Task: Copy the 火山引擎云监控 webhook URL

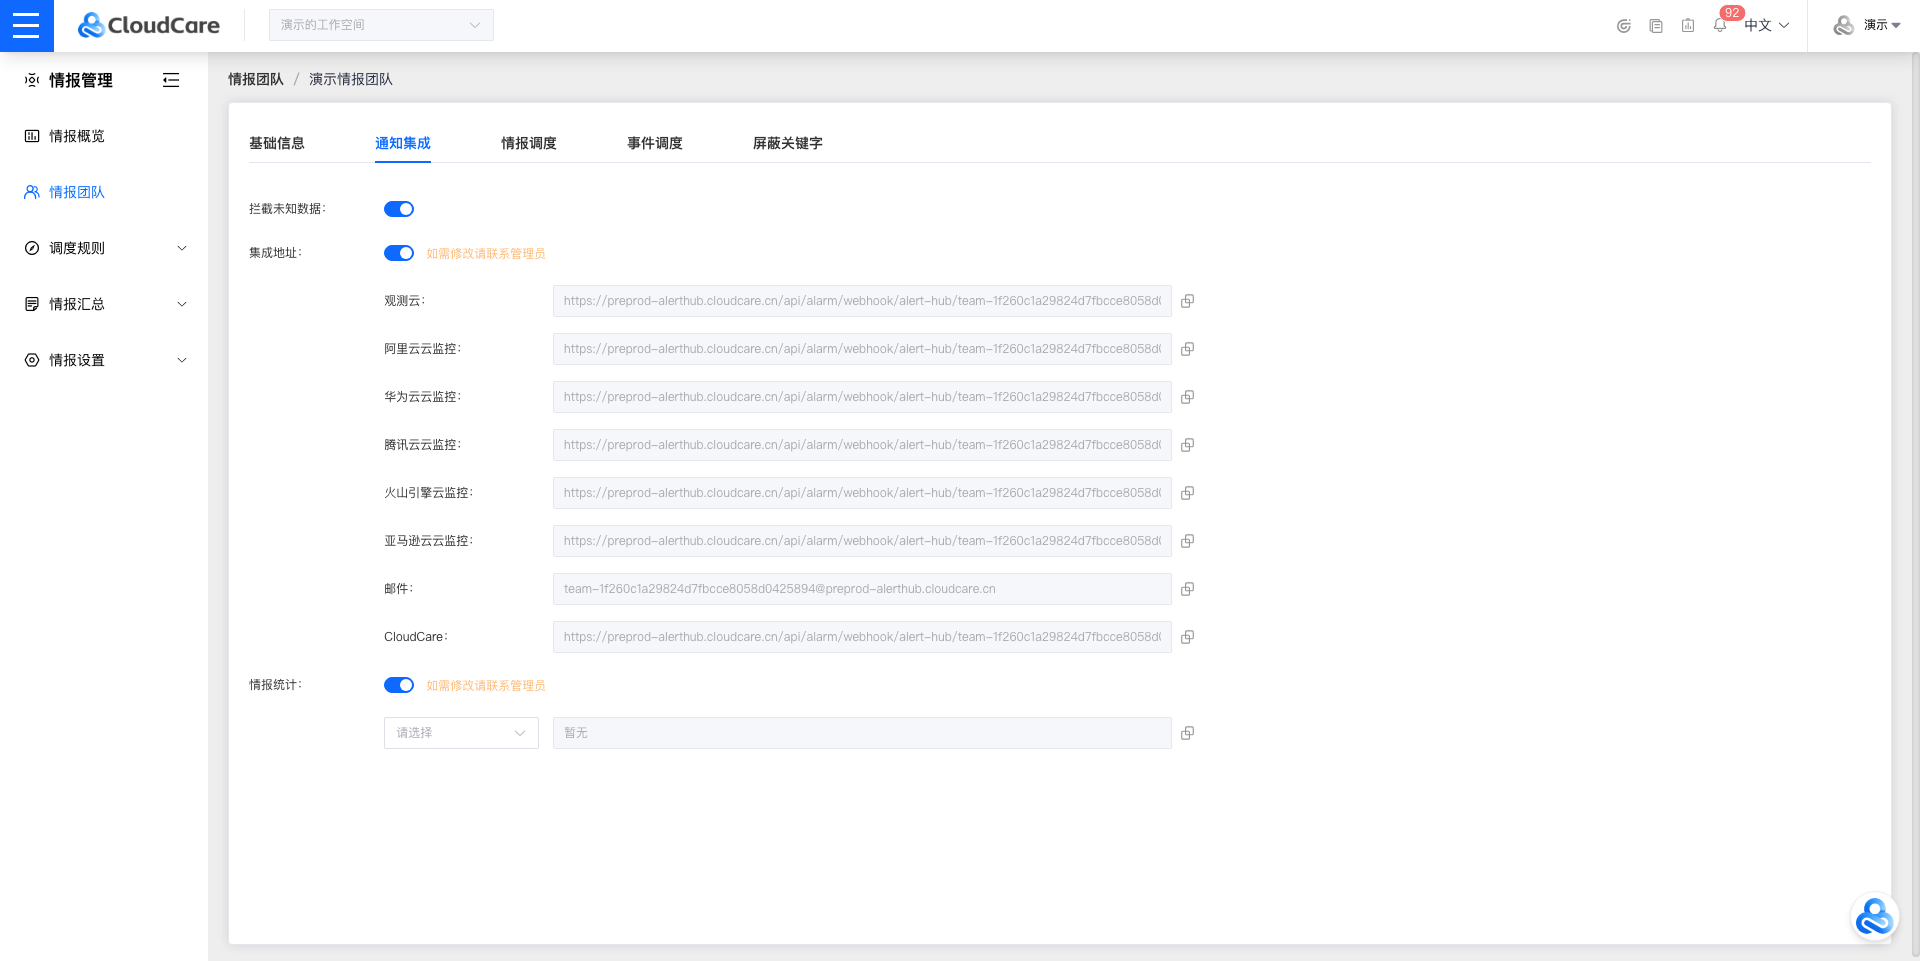Action: click(1187, 493)
